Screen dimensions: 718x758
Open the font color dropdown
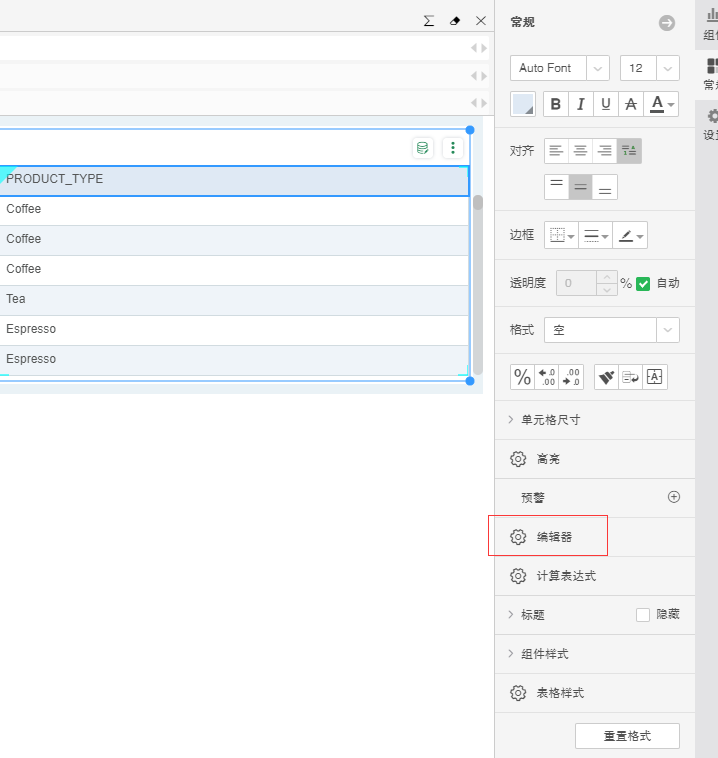[x=661, y=104]
